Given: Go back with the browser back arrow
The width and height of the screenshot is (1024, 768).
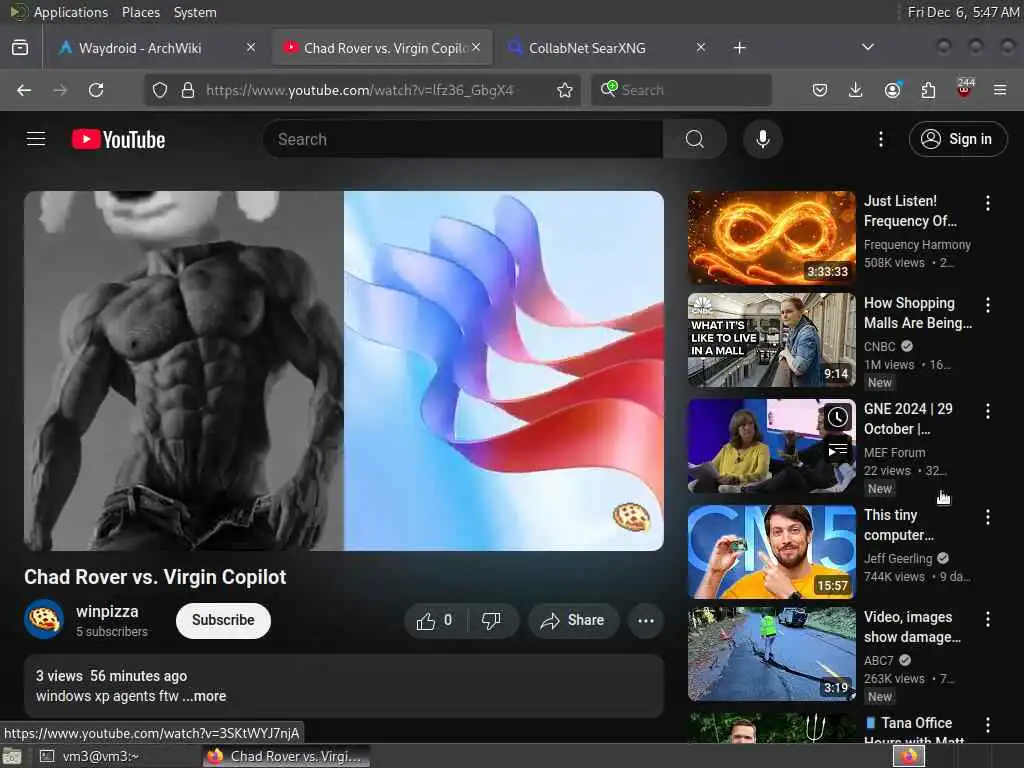Looking at the screenshot, I should tap(24, 90).
